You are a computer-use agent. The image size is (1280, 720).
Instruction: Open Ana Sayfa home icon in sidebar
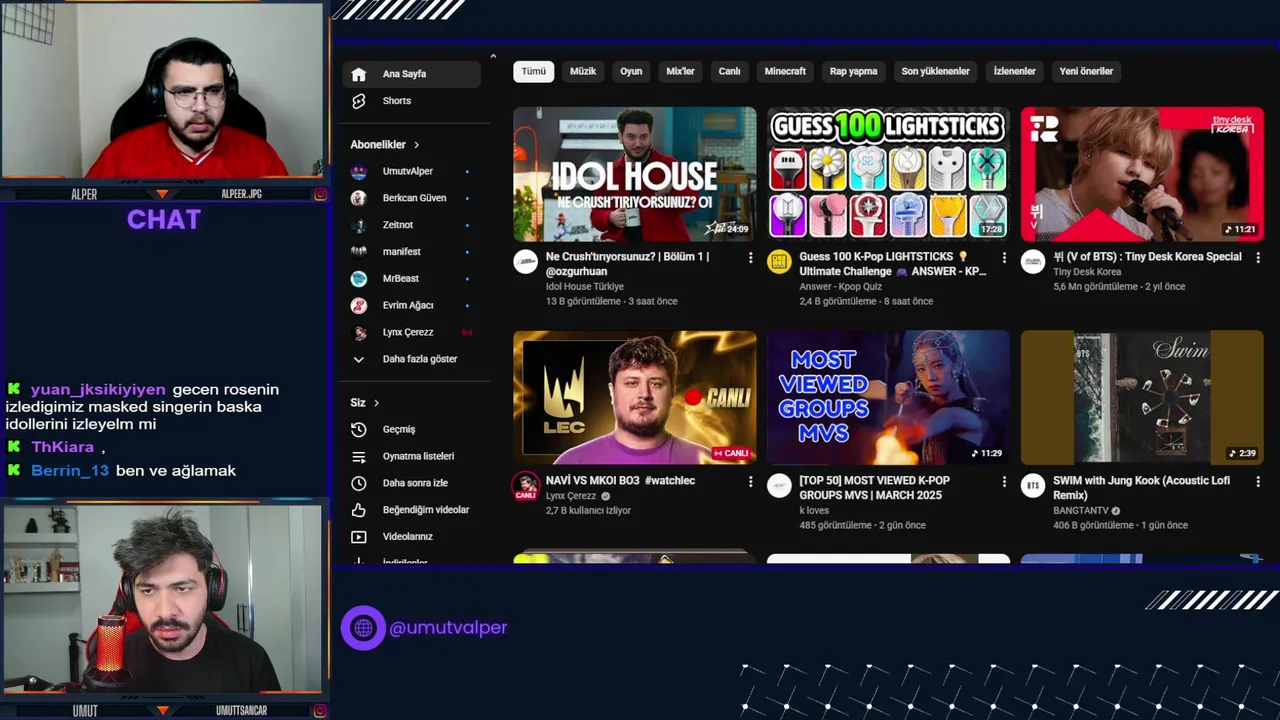359,74
